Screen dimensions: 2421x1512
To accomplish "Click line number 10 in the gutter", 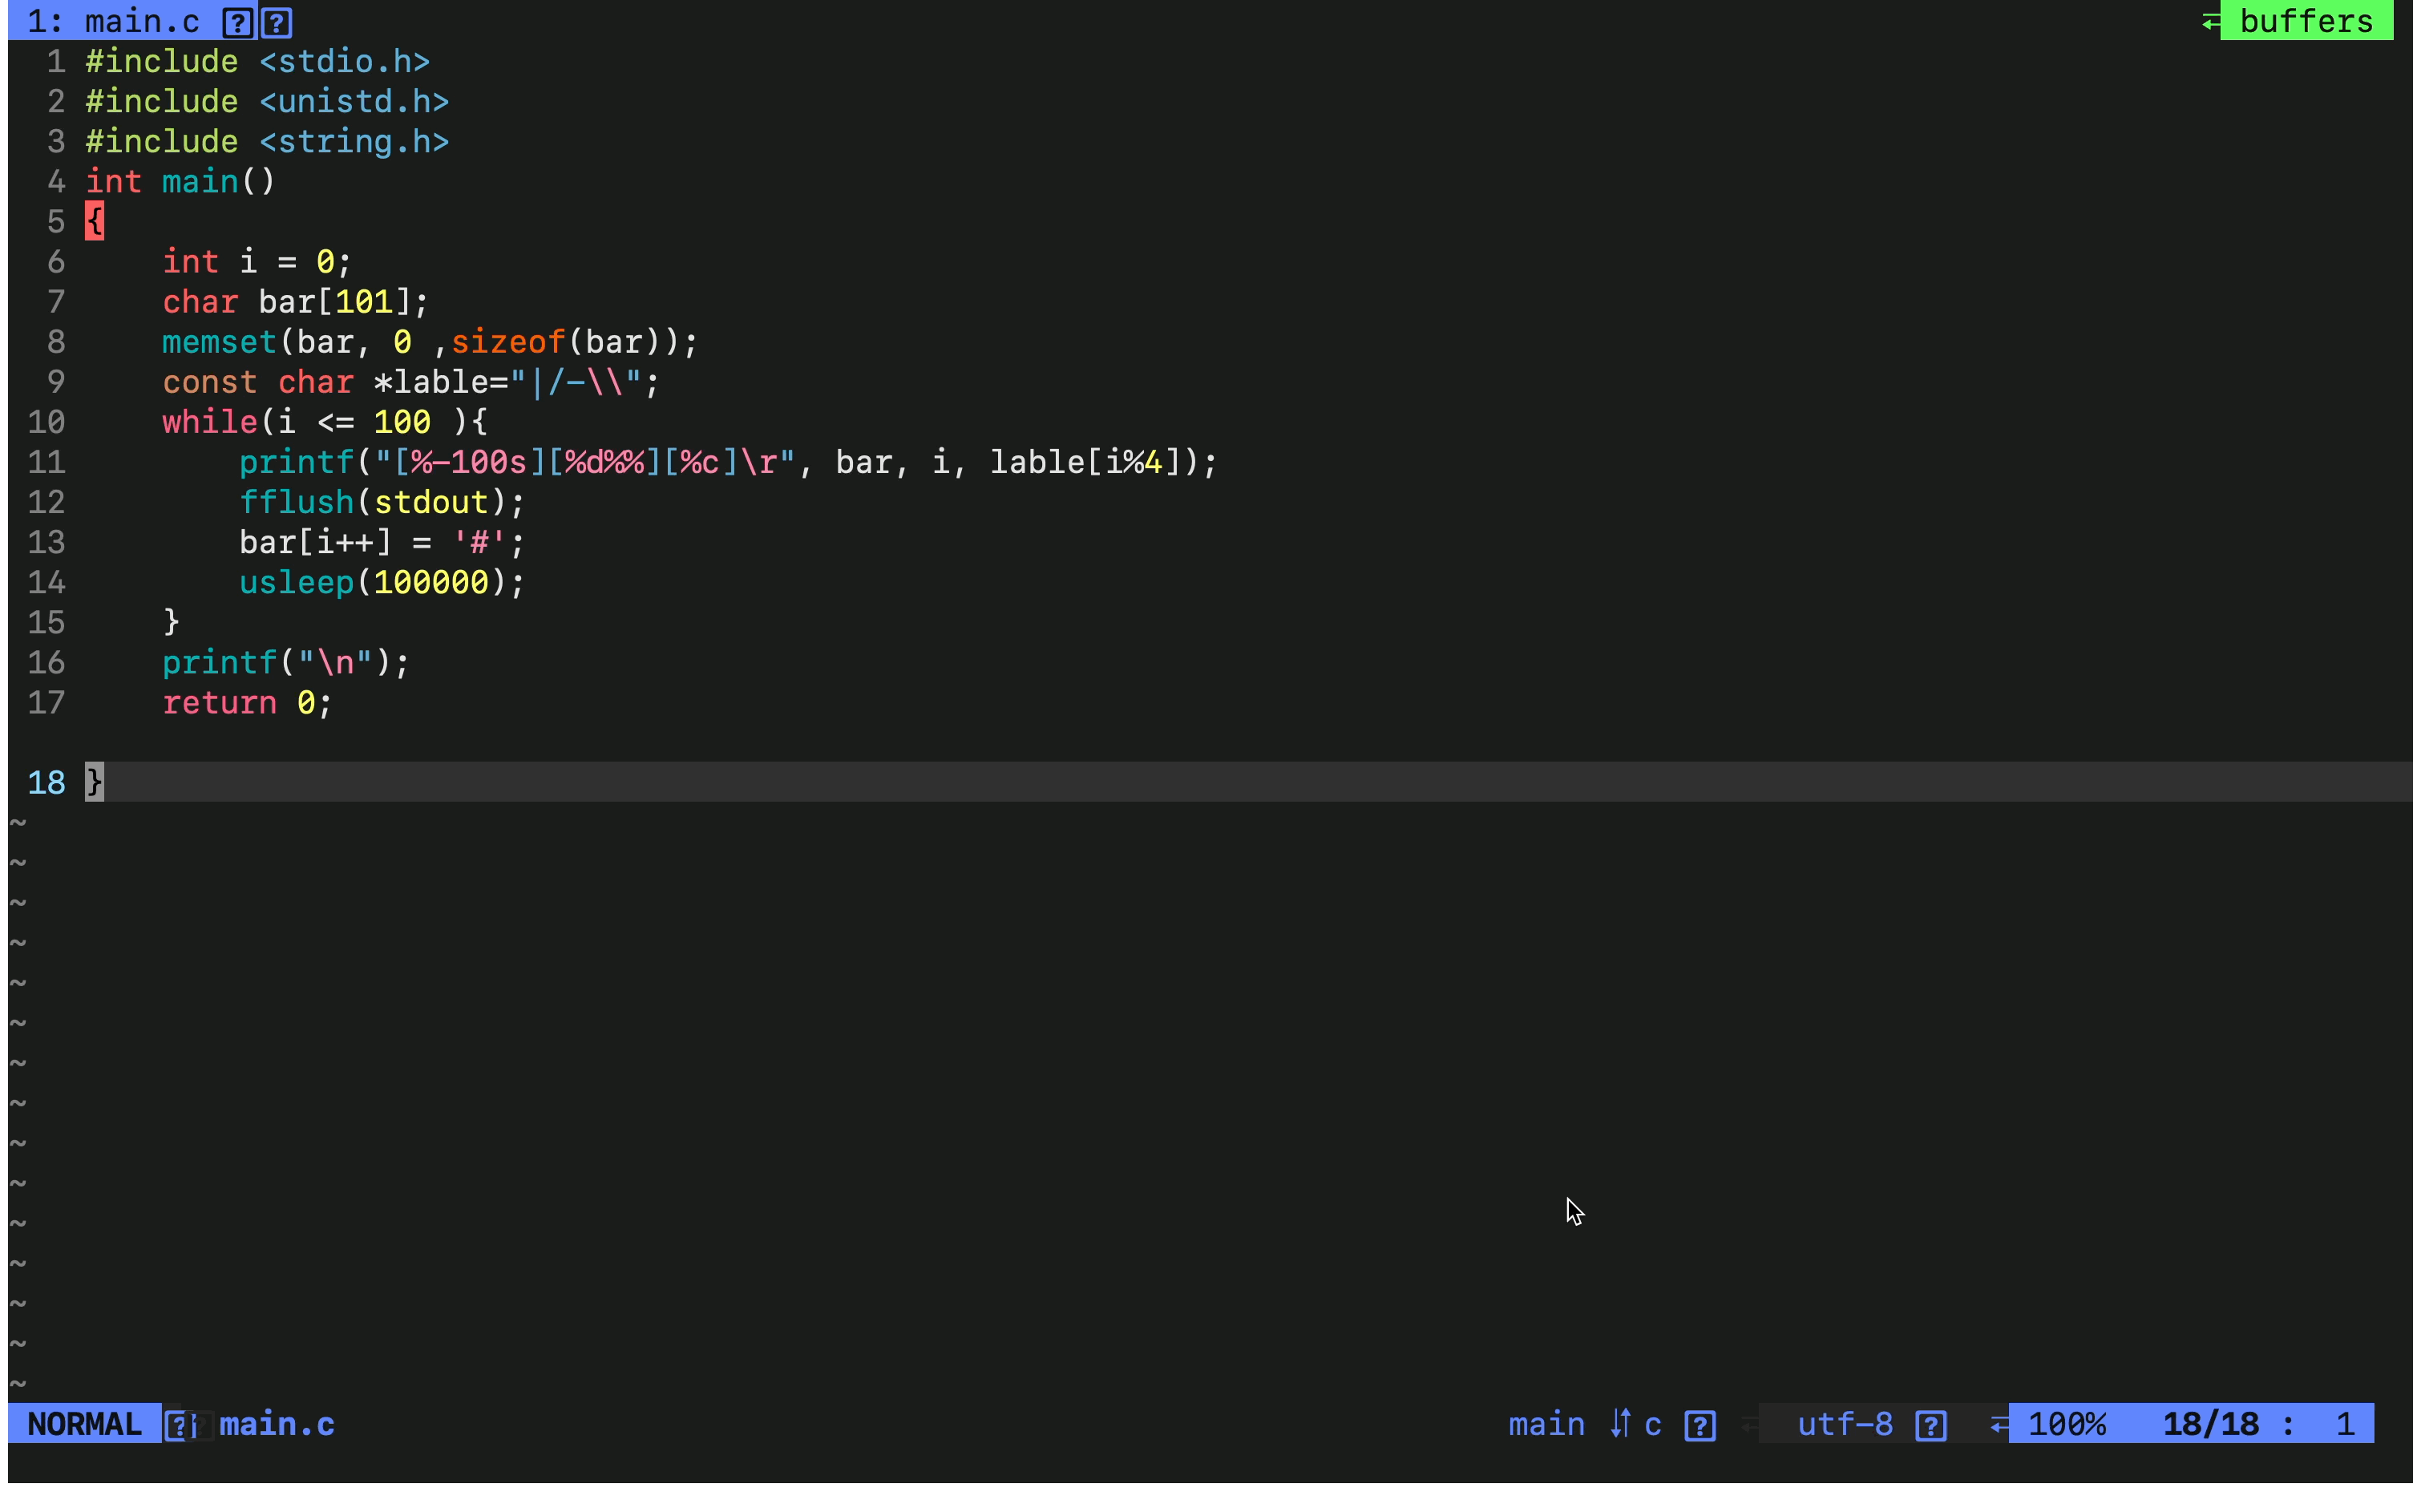I will (47, 423).
